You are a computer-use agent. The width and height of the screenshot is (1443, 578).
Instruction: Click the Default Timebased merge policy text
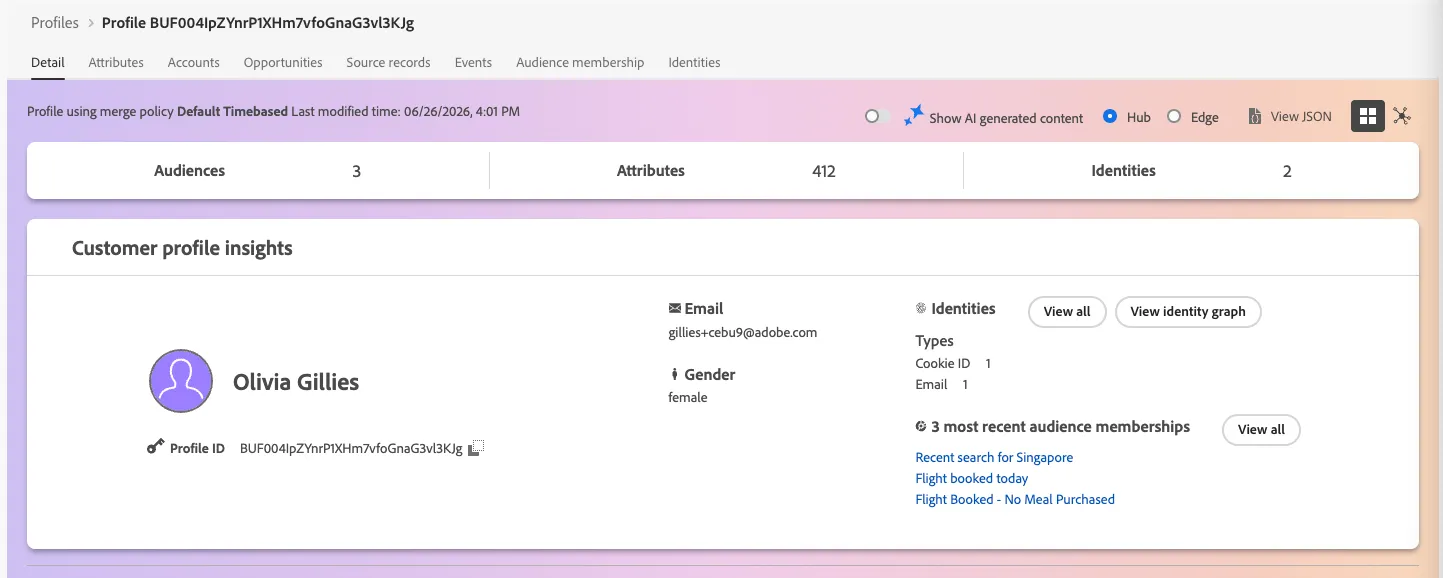(x=232, y=111)
